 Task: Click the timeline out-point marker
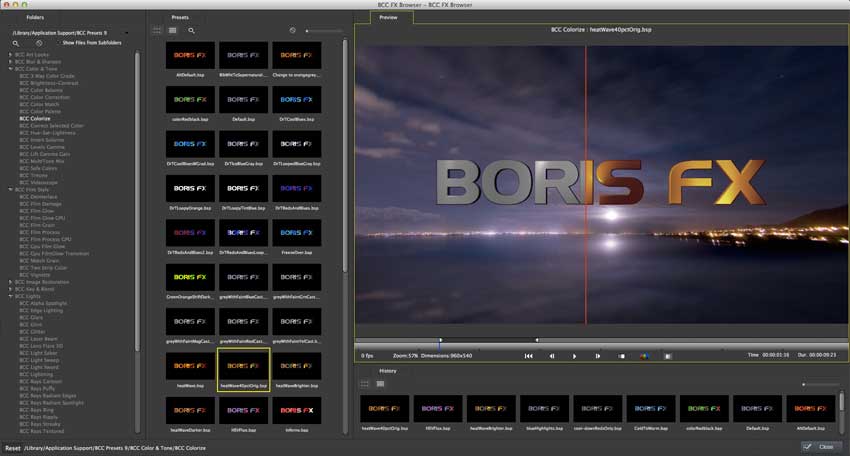coord(537,340)
